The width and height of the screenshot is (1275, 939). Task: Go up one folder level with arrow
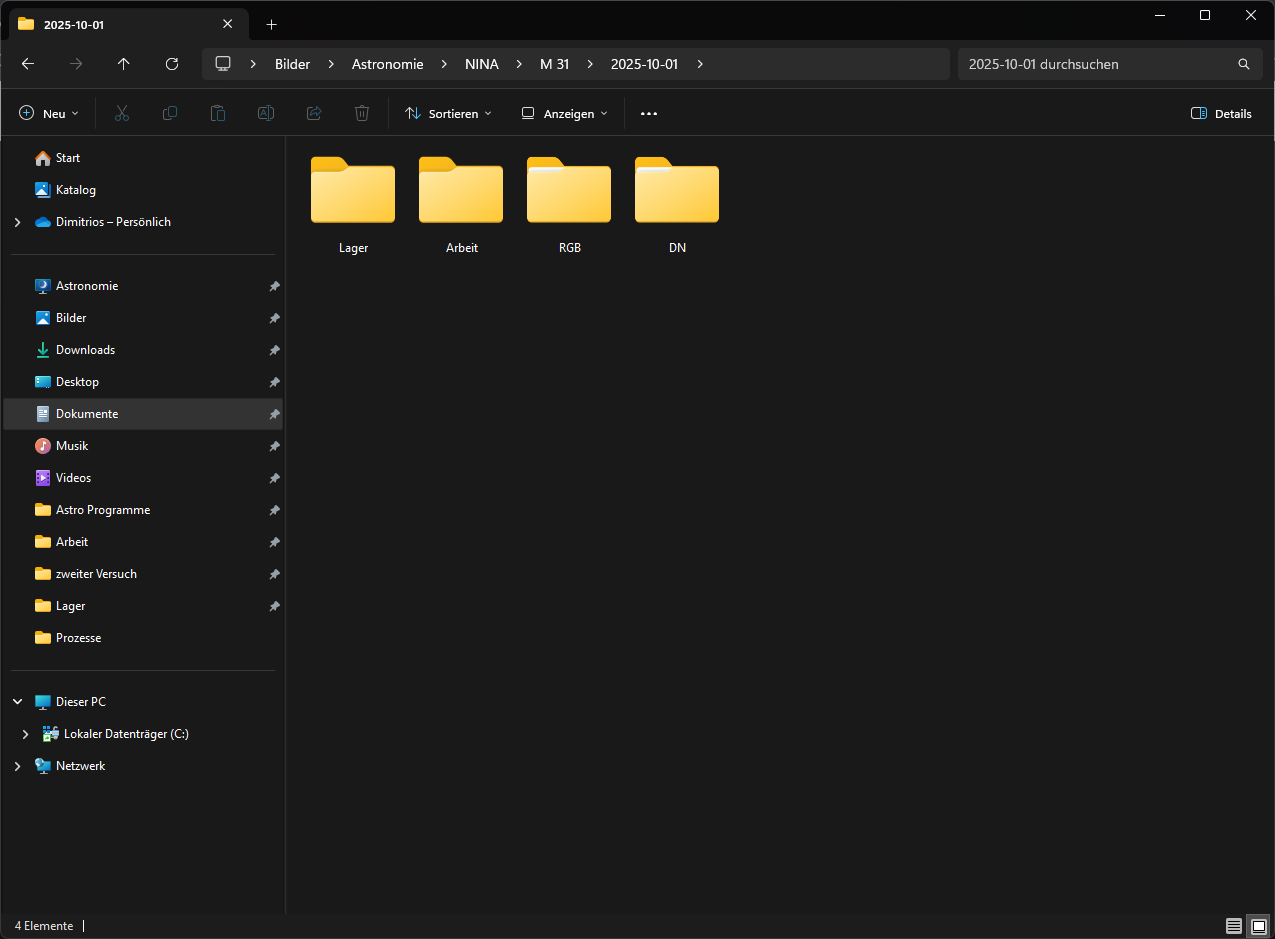click(x=124, y=64)
